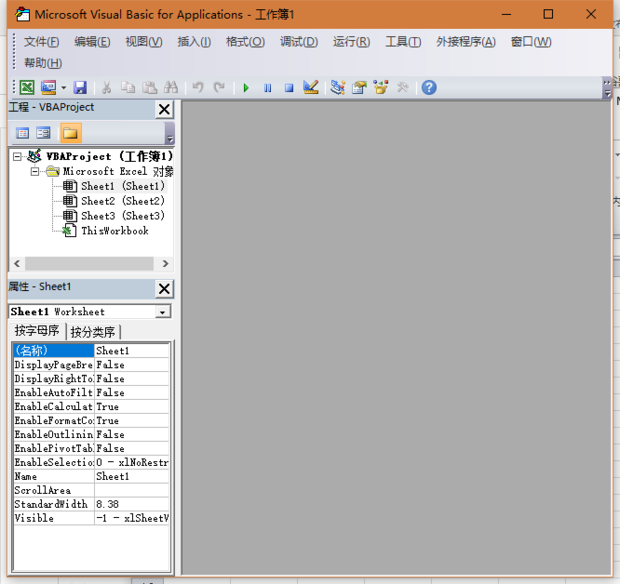The height and width of the screenshot is (584, 620).
Task: Open the Object Browser icon
Action: point(381,88)
